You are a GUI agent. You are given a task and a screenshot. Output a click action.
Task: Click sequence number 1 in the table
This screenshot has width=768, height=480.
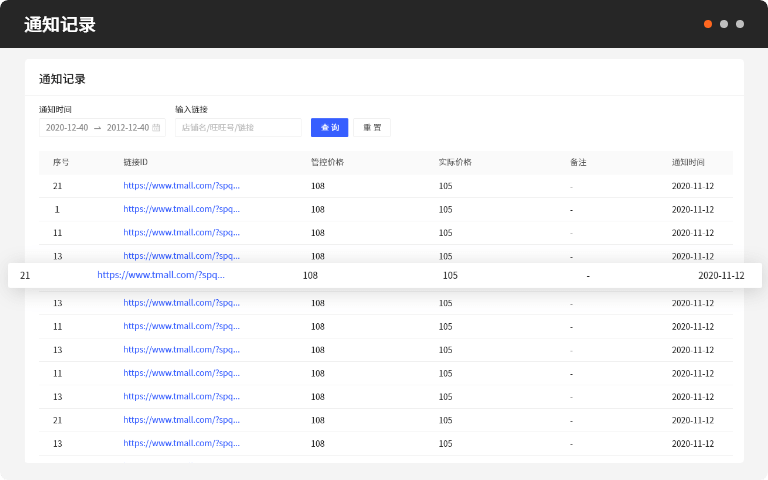[57, 210]
